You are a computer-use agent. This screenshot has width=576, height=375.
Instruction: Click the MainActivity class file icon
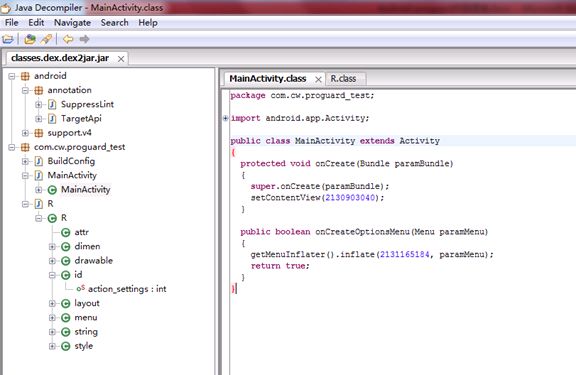pyautogui.click(x=39, y=176)
